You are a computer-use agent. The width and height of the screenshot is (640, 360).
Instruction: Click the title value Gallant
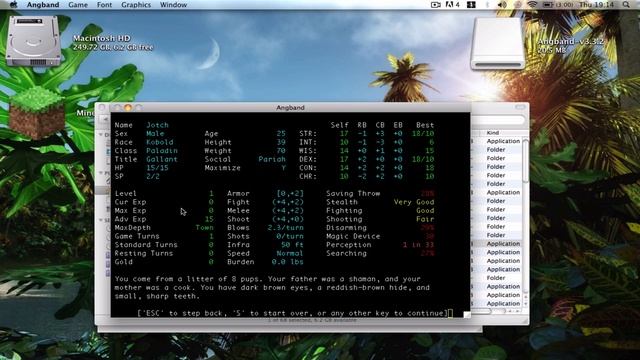162,159
